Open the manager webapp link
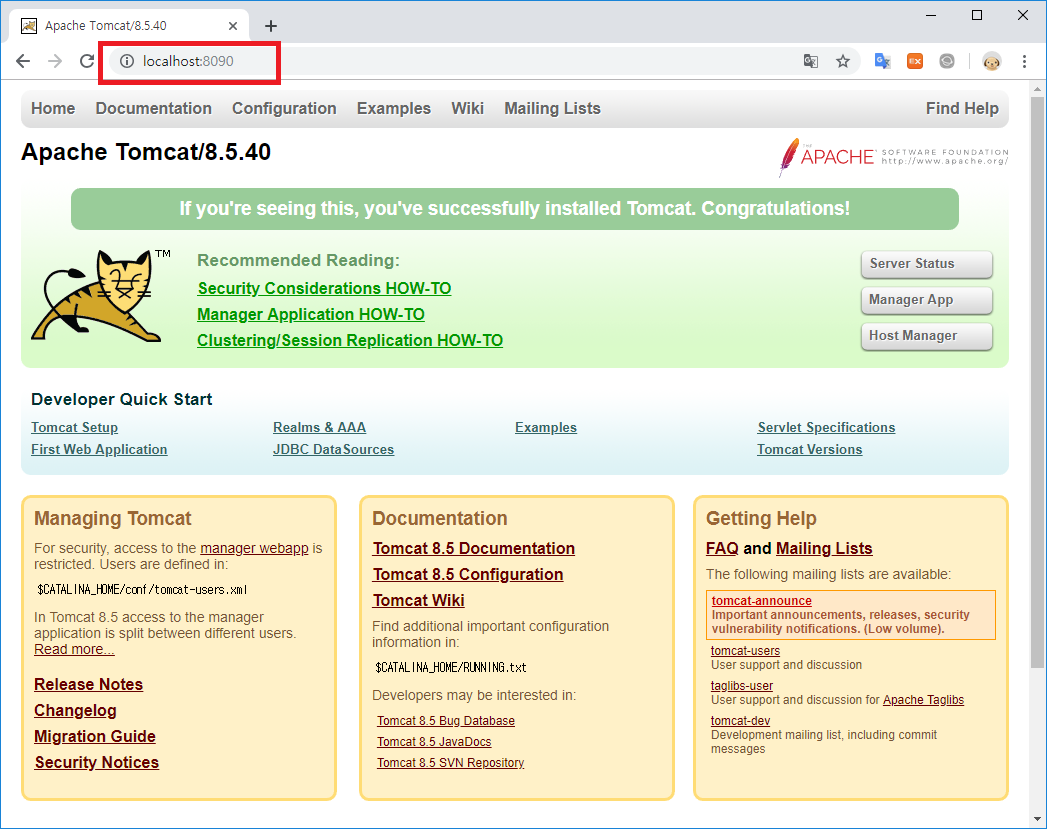1047x829 pixels. point(254,548)
